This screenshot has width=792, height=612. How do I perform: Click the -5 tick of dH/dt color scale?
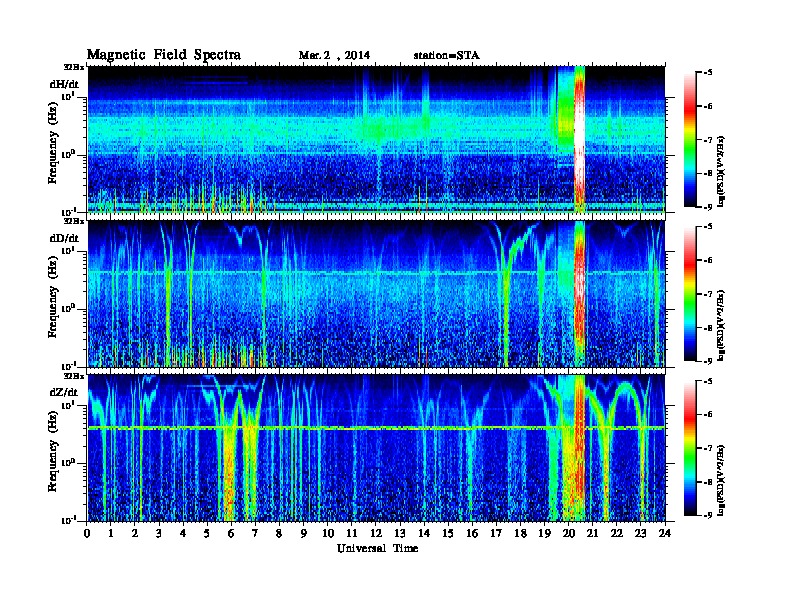[709, 73]
